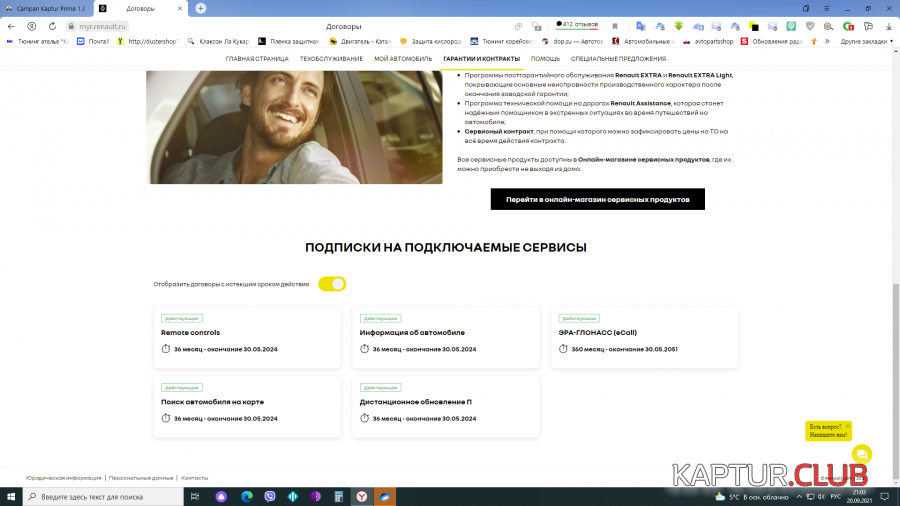Viewport: 900px width, 506px height.
Task: Click the shield protection extension icon
Action: coord(810,26)
